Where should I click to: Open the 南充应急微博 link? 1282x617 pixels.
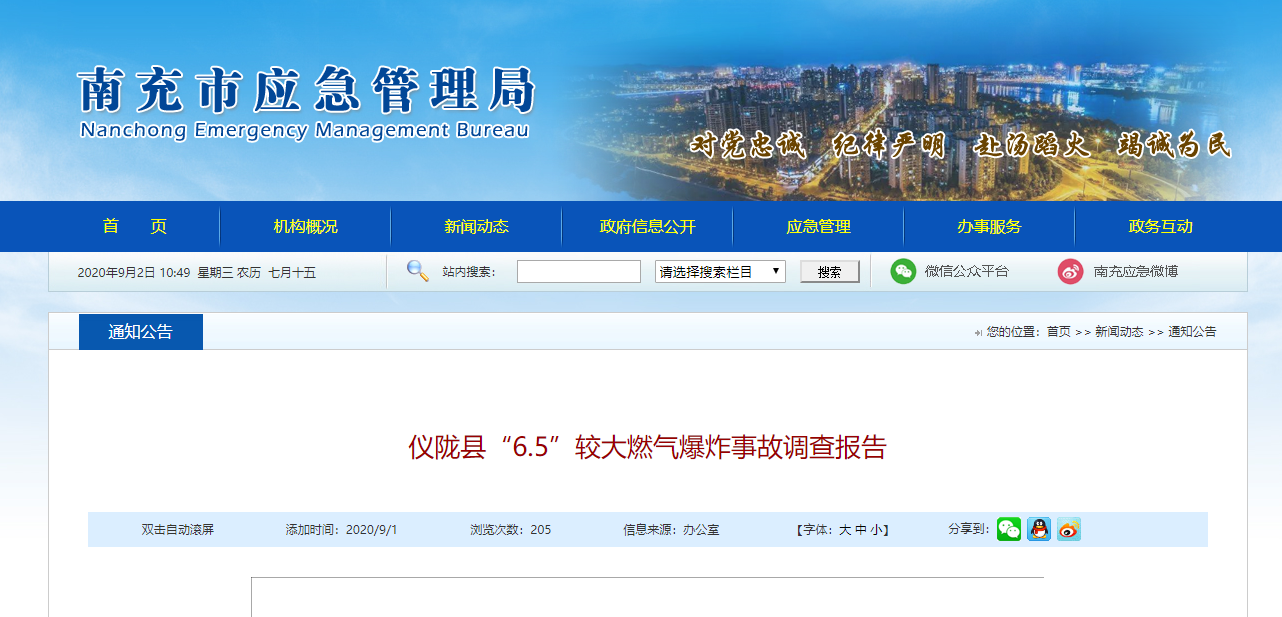1136,271
